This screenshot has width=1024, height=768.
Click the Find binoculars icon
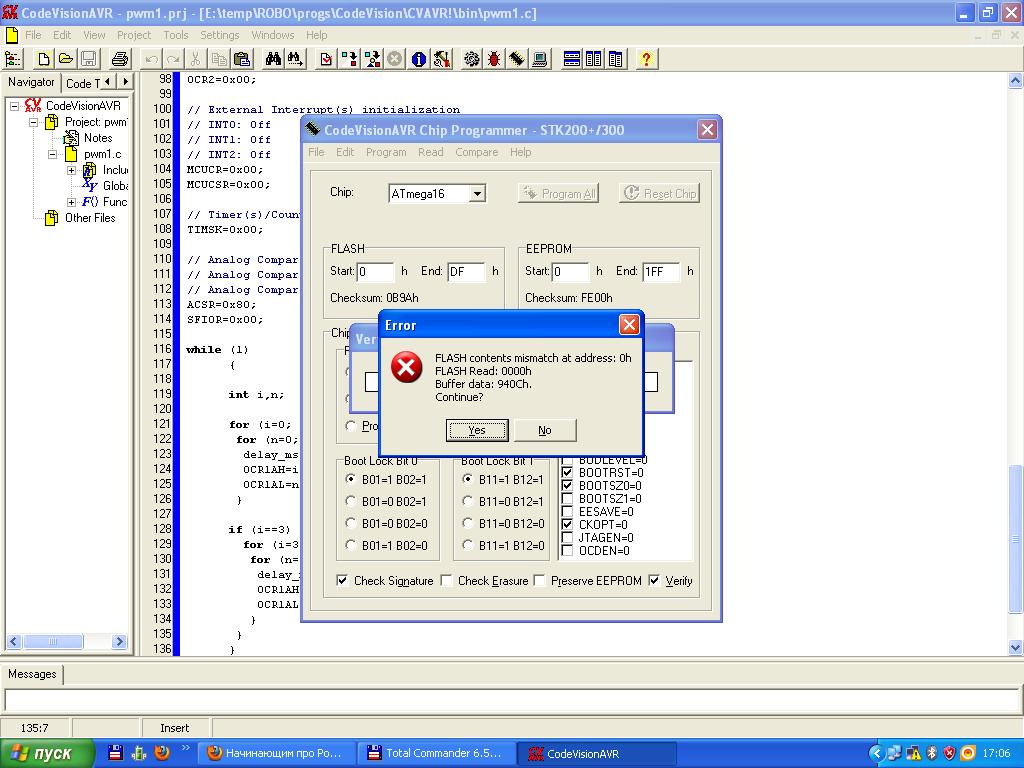tap(273, 59)
